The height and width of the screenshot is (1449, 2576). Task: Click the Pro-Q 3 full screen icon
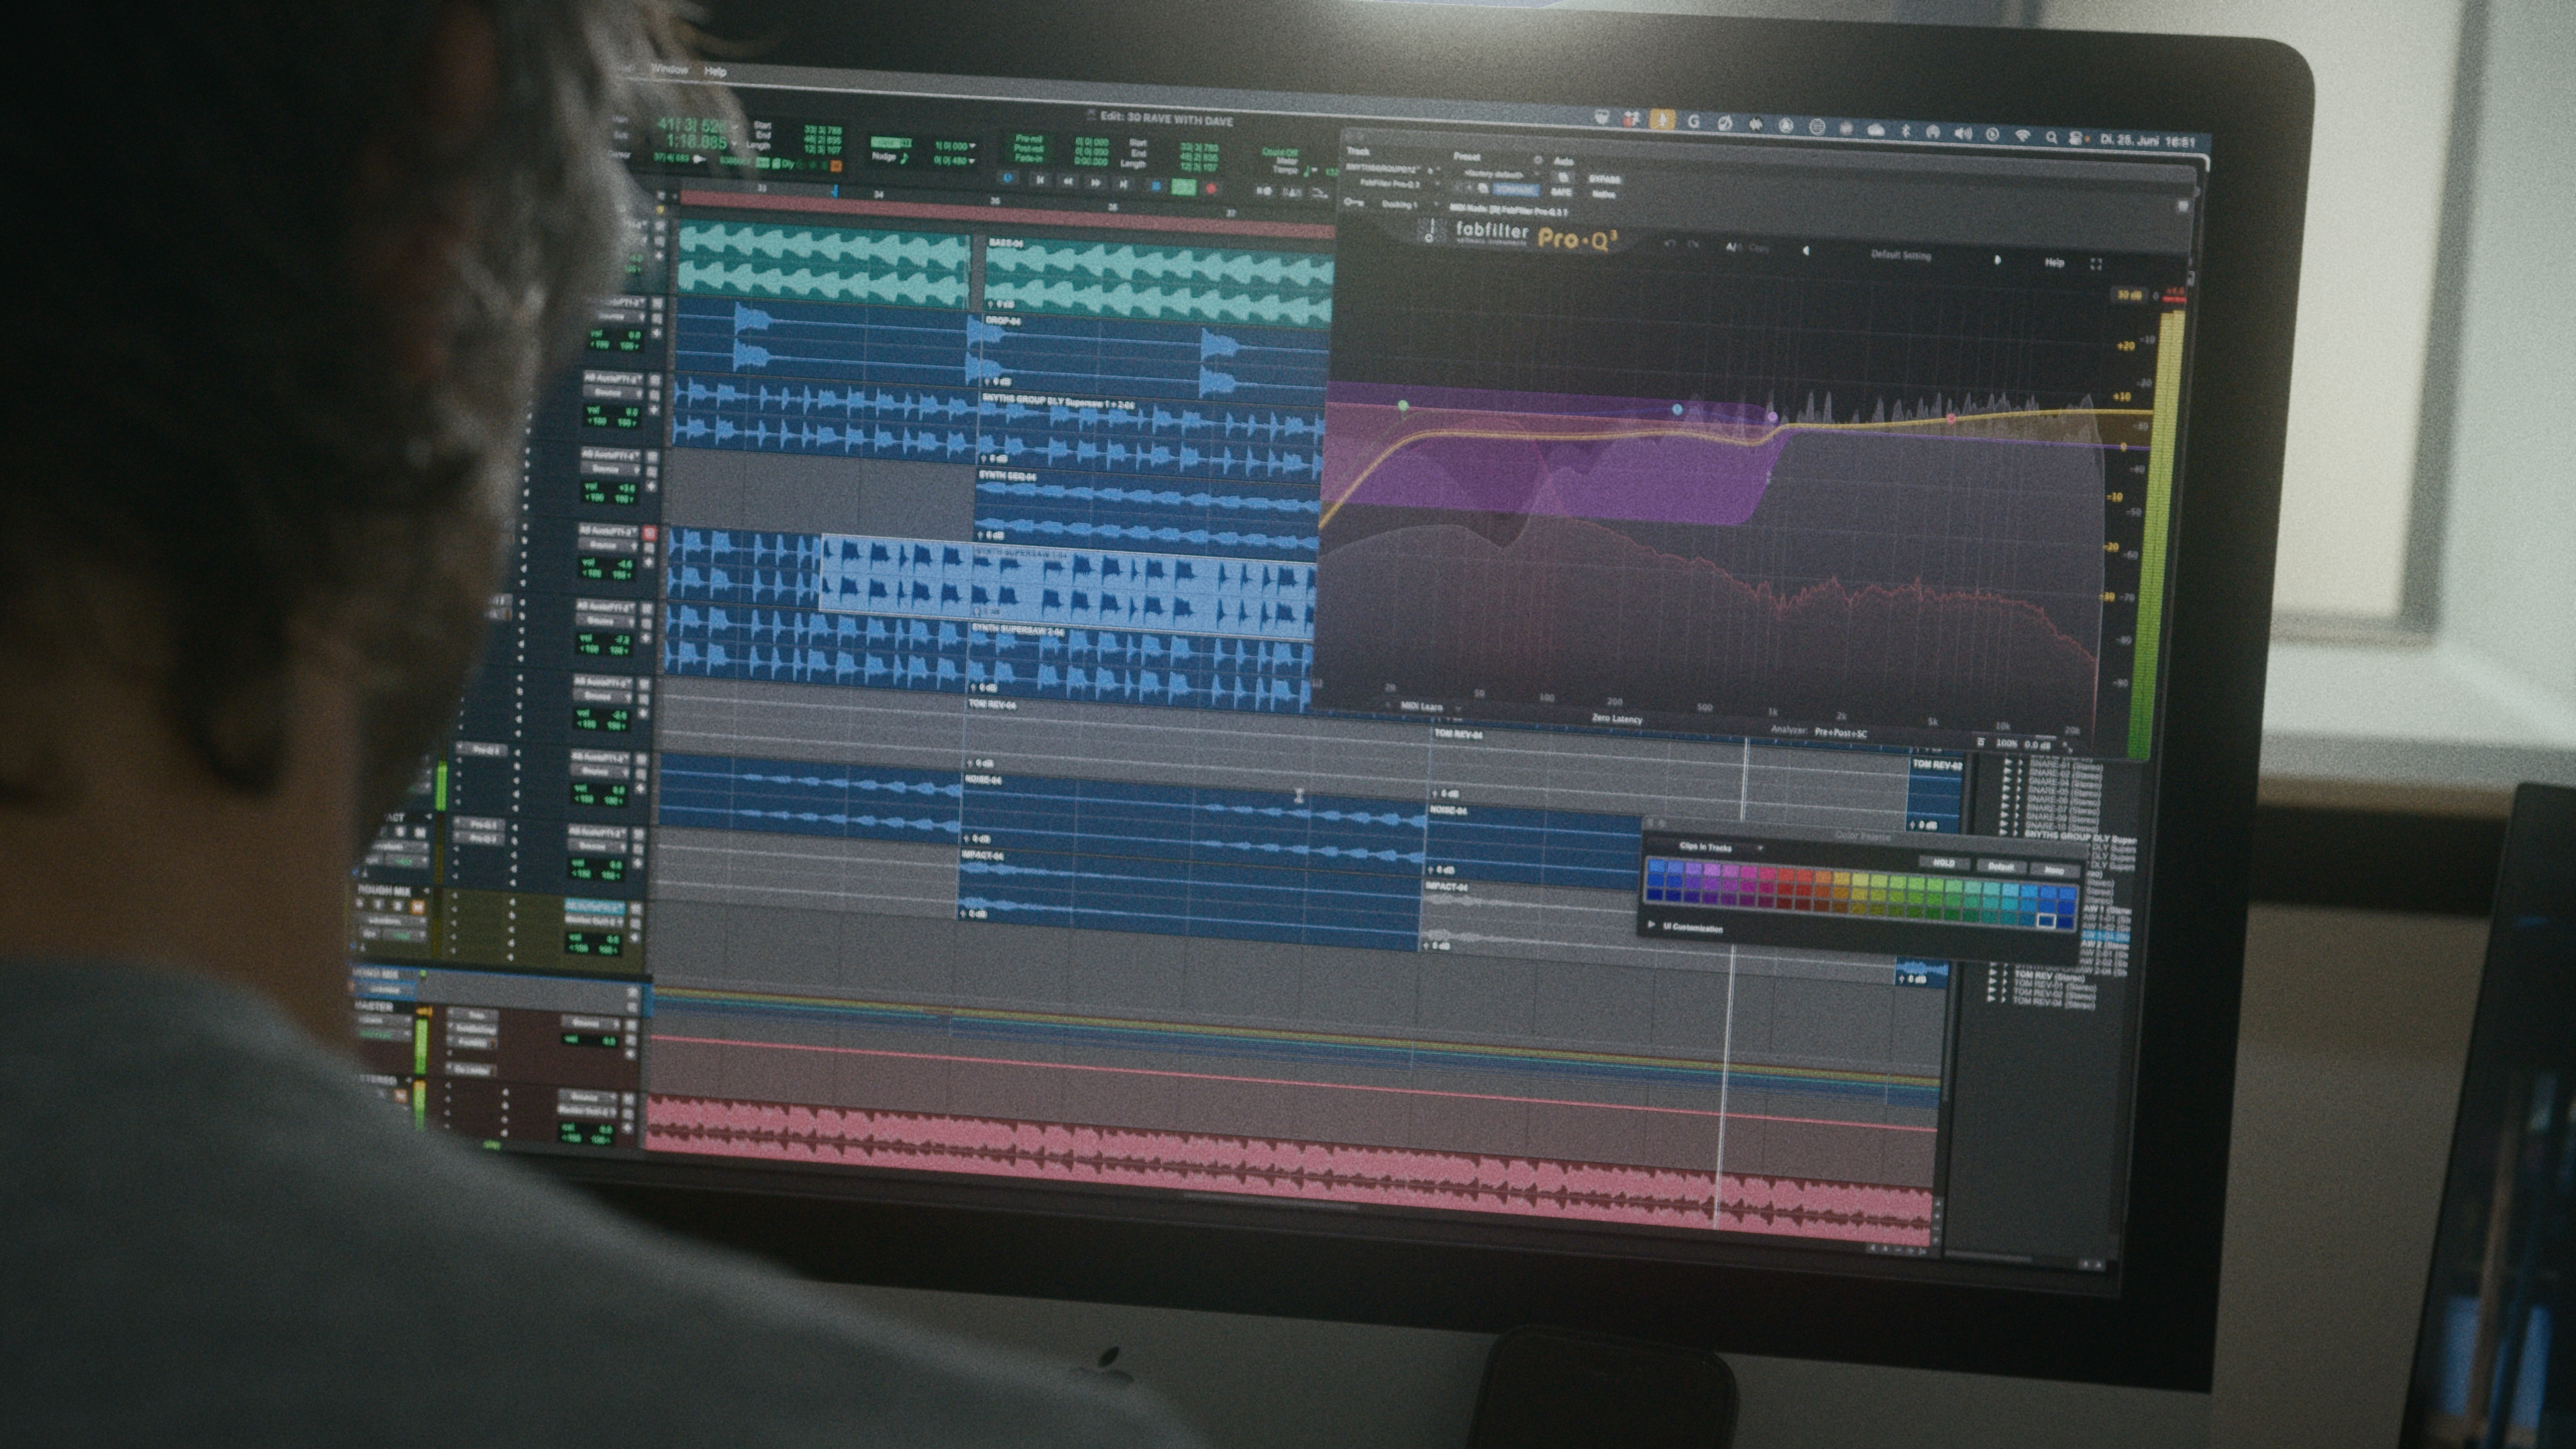[2096, 264]
